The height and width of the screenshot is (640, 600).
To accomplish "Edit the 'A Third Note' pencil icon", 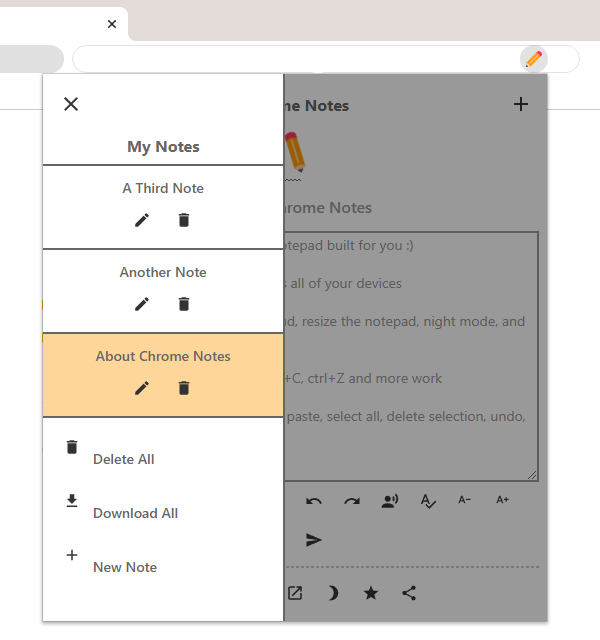I will tap(142, 220).
